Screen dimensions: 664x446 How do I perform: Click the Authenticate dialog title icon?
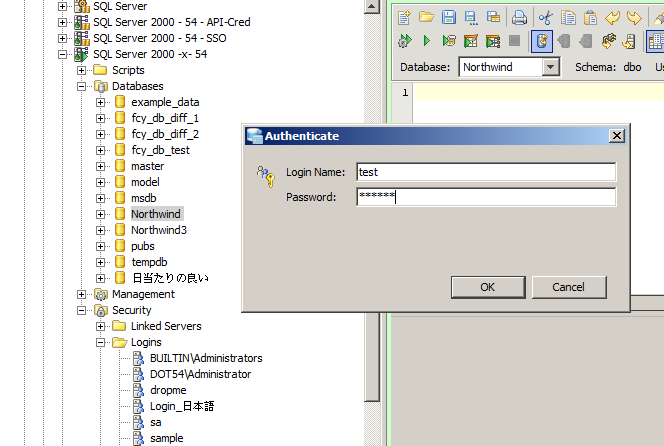pyautogui.click(x=255, y=136)
